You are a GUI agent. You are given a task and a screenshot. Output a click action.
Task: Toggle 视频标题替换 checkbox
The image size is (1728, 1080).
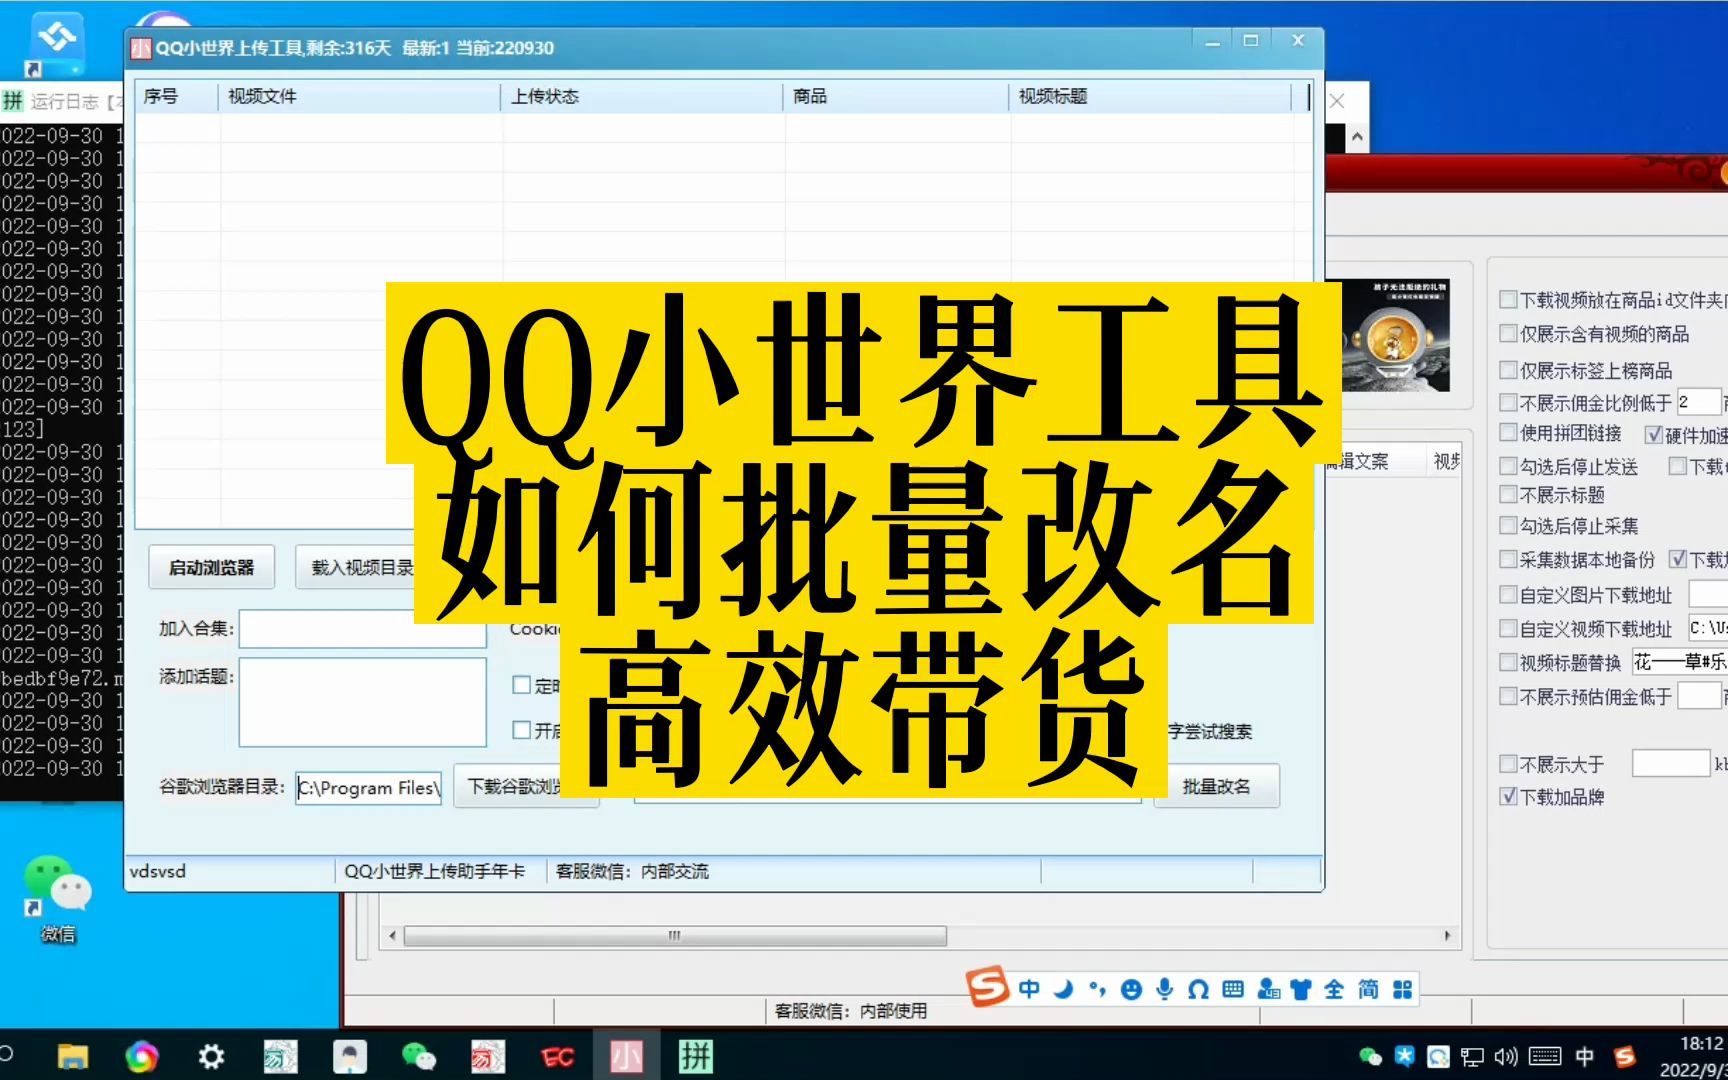pyautogui.click(x=1508, y=662)
